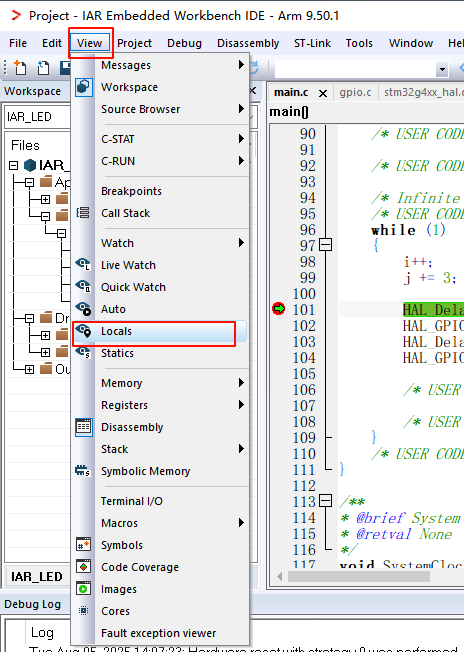Open the Tools menu
464x652 pixels.
click(359, 43)
